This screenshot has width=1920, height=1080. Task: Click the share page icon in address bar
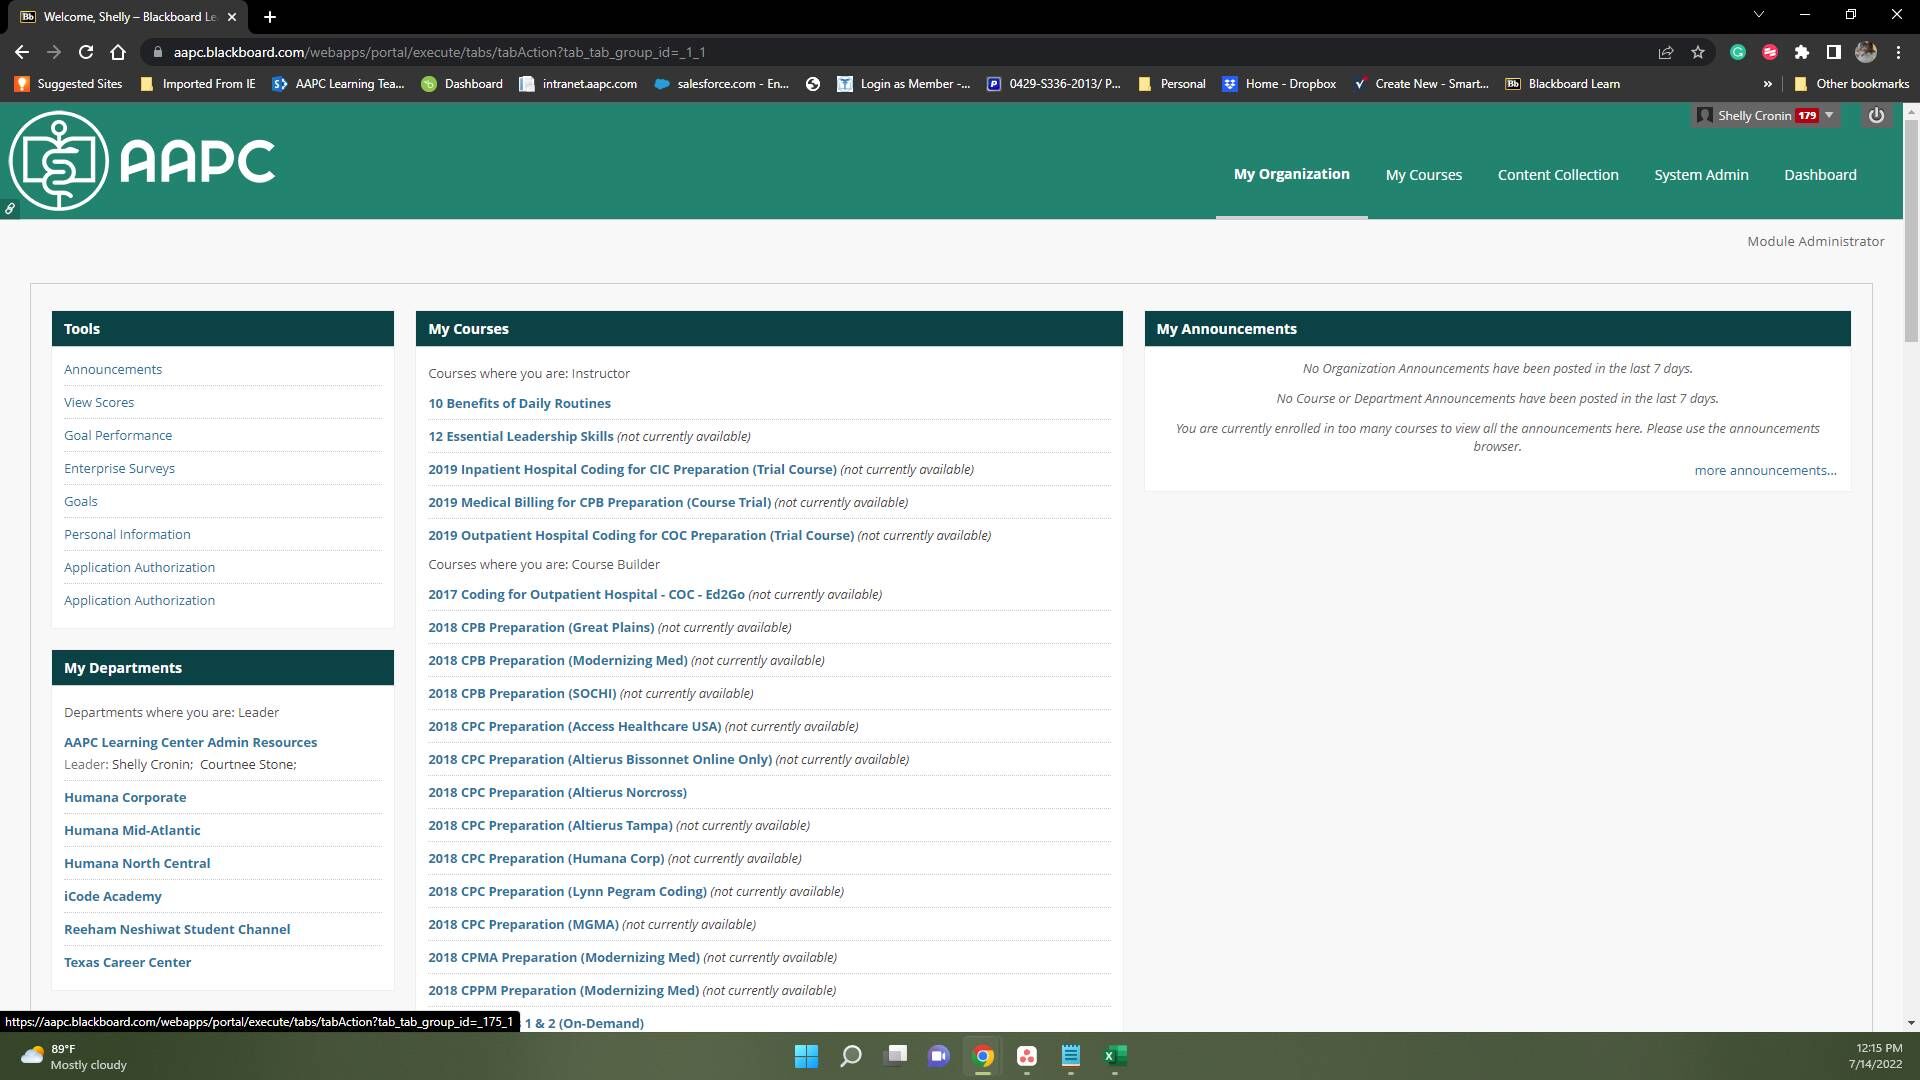1666,52
